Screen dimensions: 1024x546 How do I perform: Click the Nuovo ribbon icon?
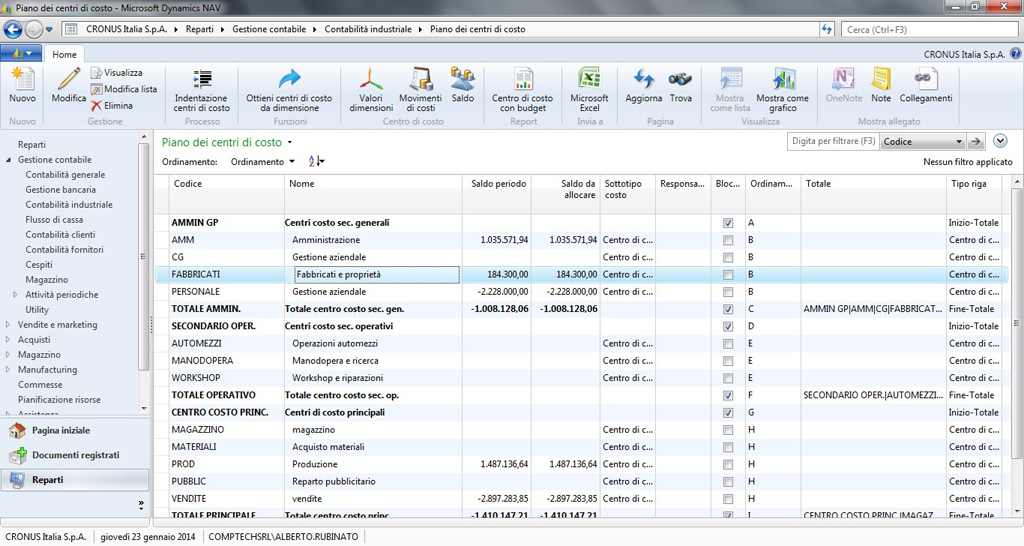click(22, 80)
